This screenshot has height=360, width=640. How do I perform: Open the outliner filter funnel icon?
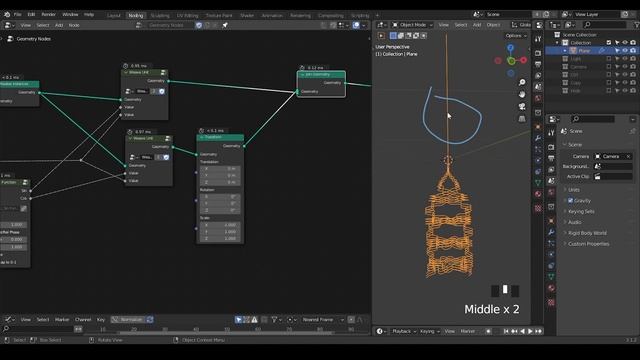click(x=636, y=25)
